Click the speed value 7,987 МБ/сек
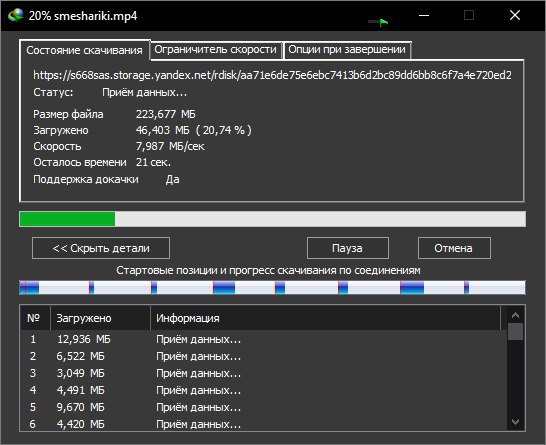 [x=170, y=146]
